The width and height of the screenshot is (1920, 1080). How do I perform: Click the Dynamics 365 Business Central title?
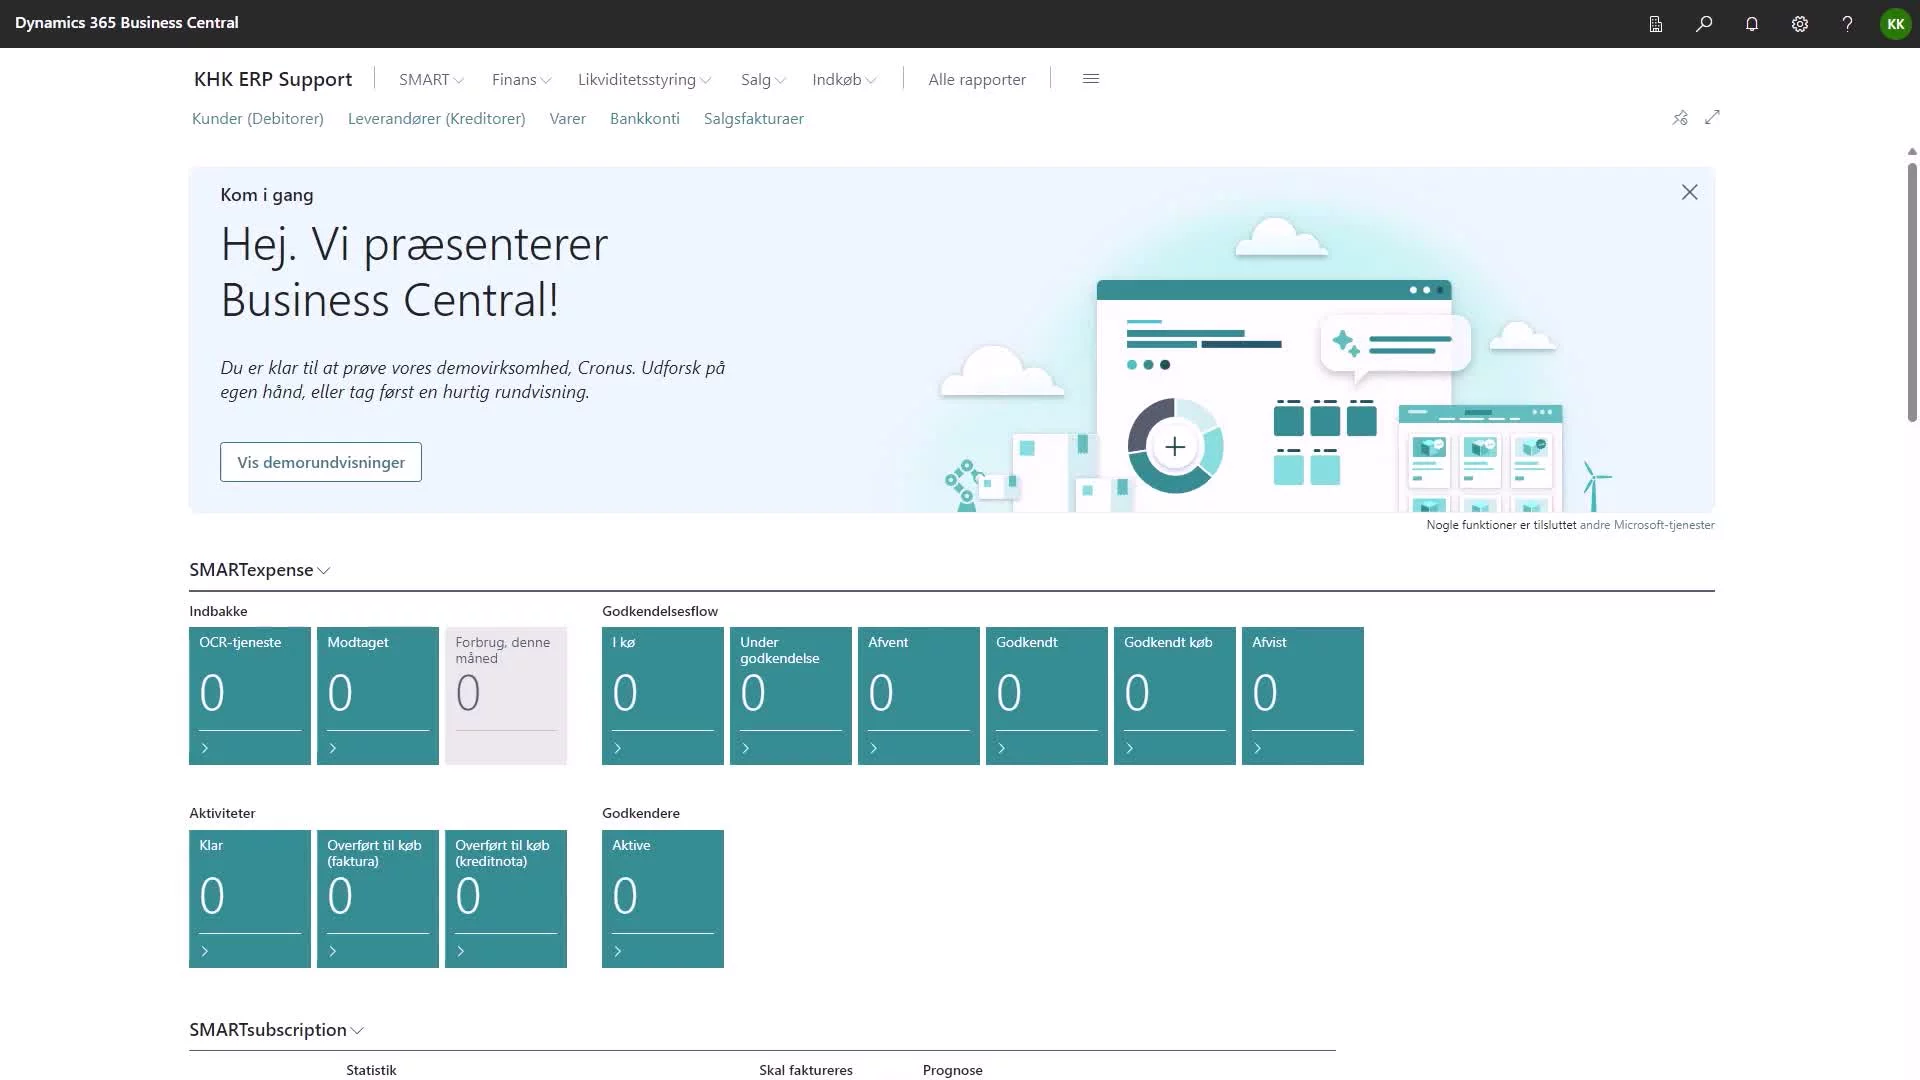(x=127, y=23)
